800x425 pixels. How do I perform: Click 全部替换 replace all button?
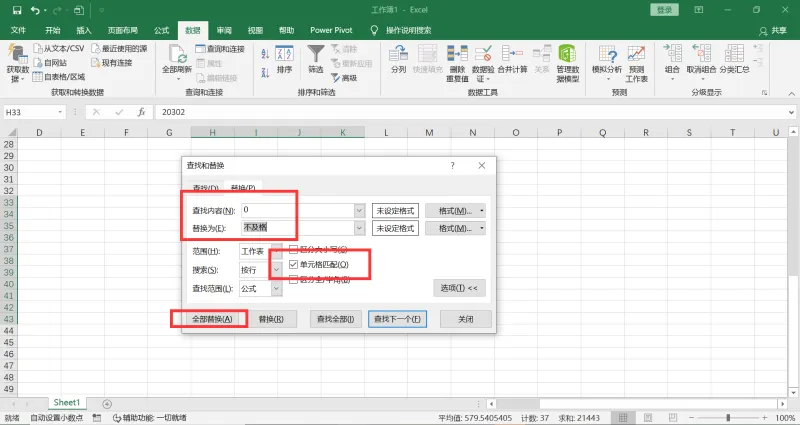point(212,319)
